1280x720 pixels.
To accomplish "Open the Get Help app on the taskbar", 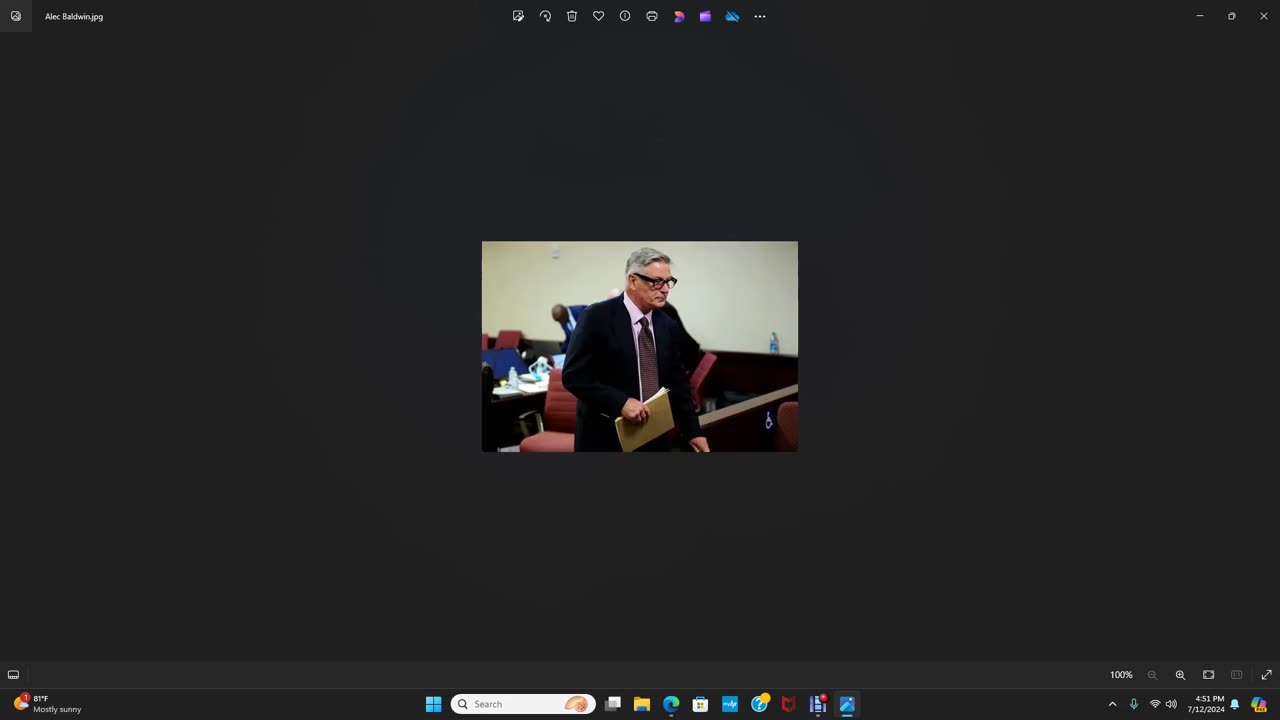I will [760, 704].
